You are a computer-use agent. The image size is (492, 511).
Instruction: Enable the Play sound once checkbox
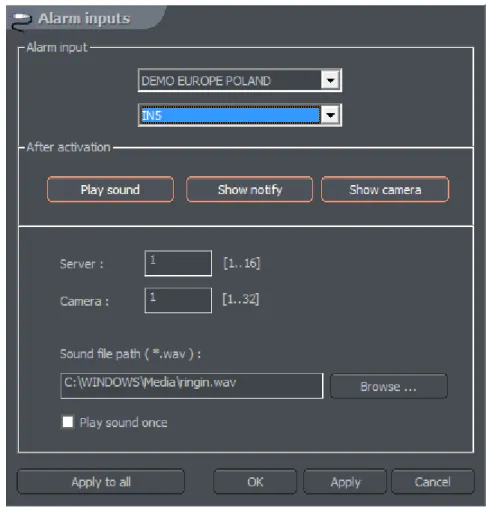(x=68, y=422)
